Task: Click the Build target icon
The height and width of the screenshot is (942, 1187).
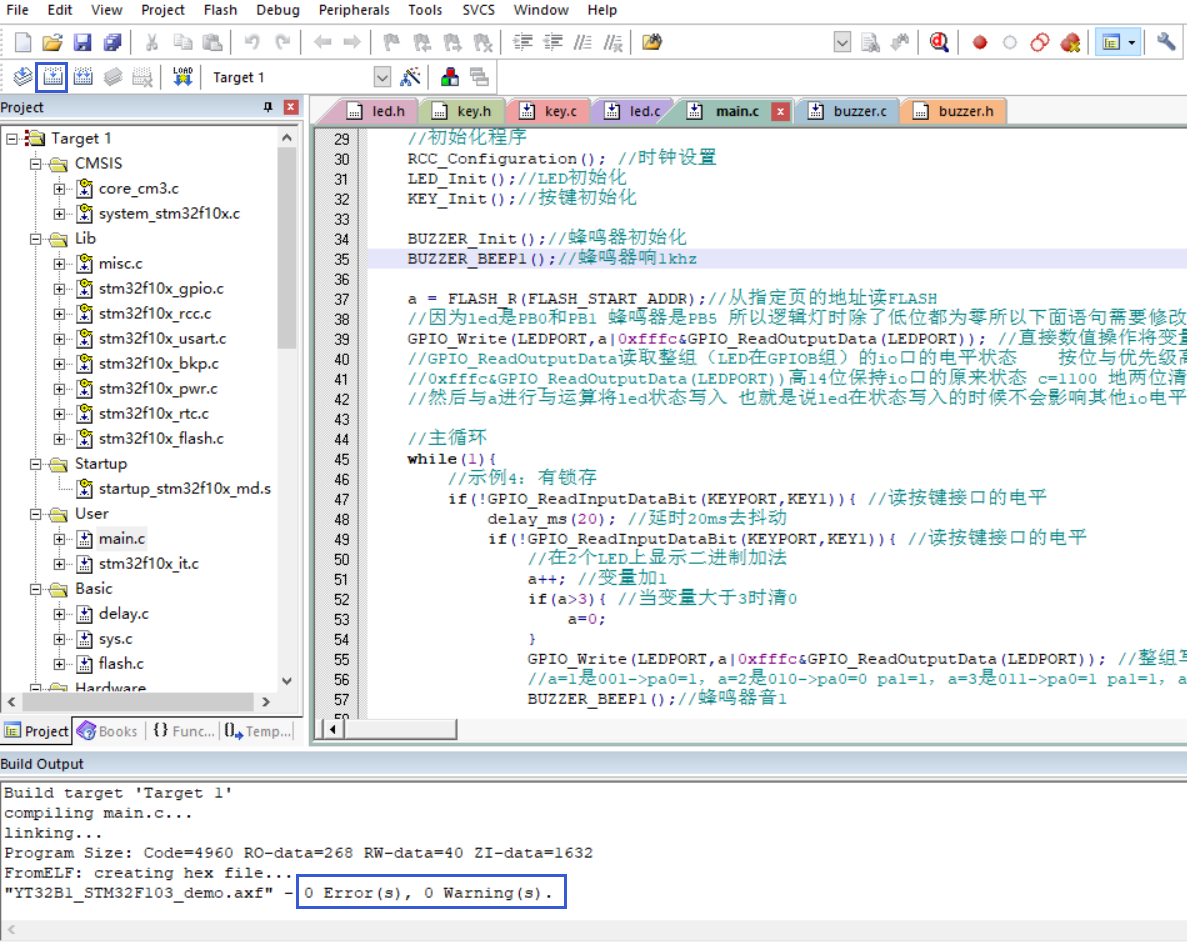Action: pyautogui.click(x=52, y=76)
